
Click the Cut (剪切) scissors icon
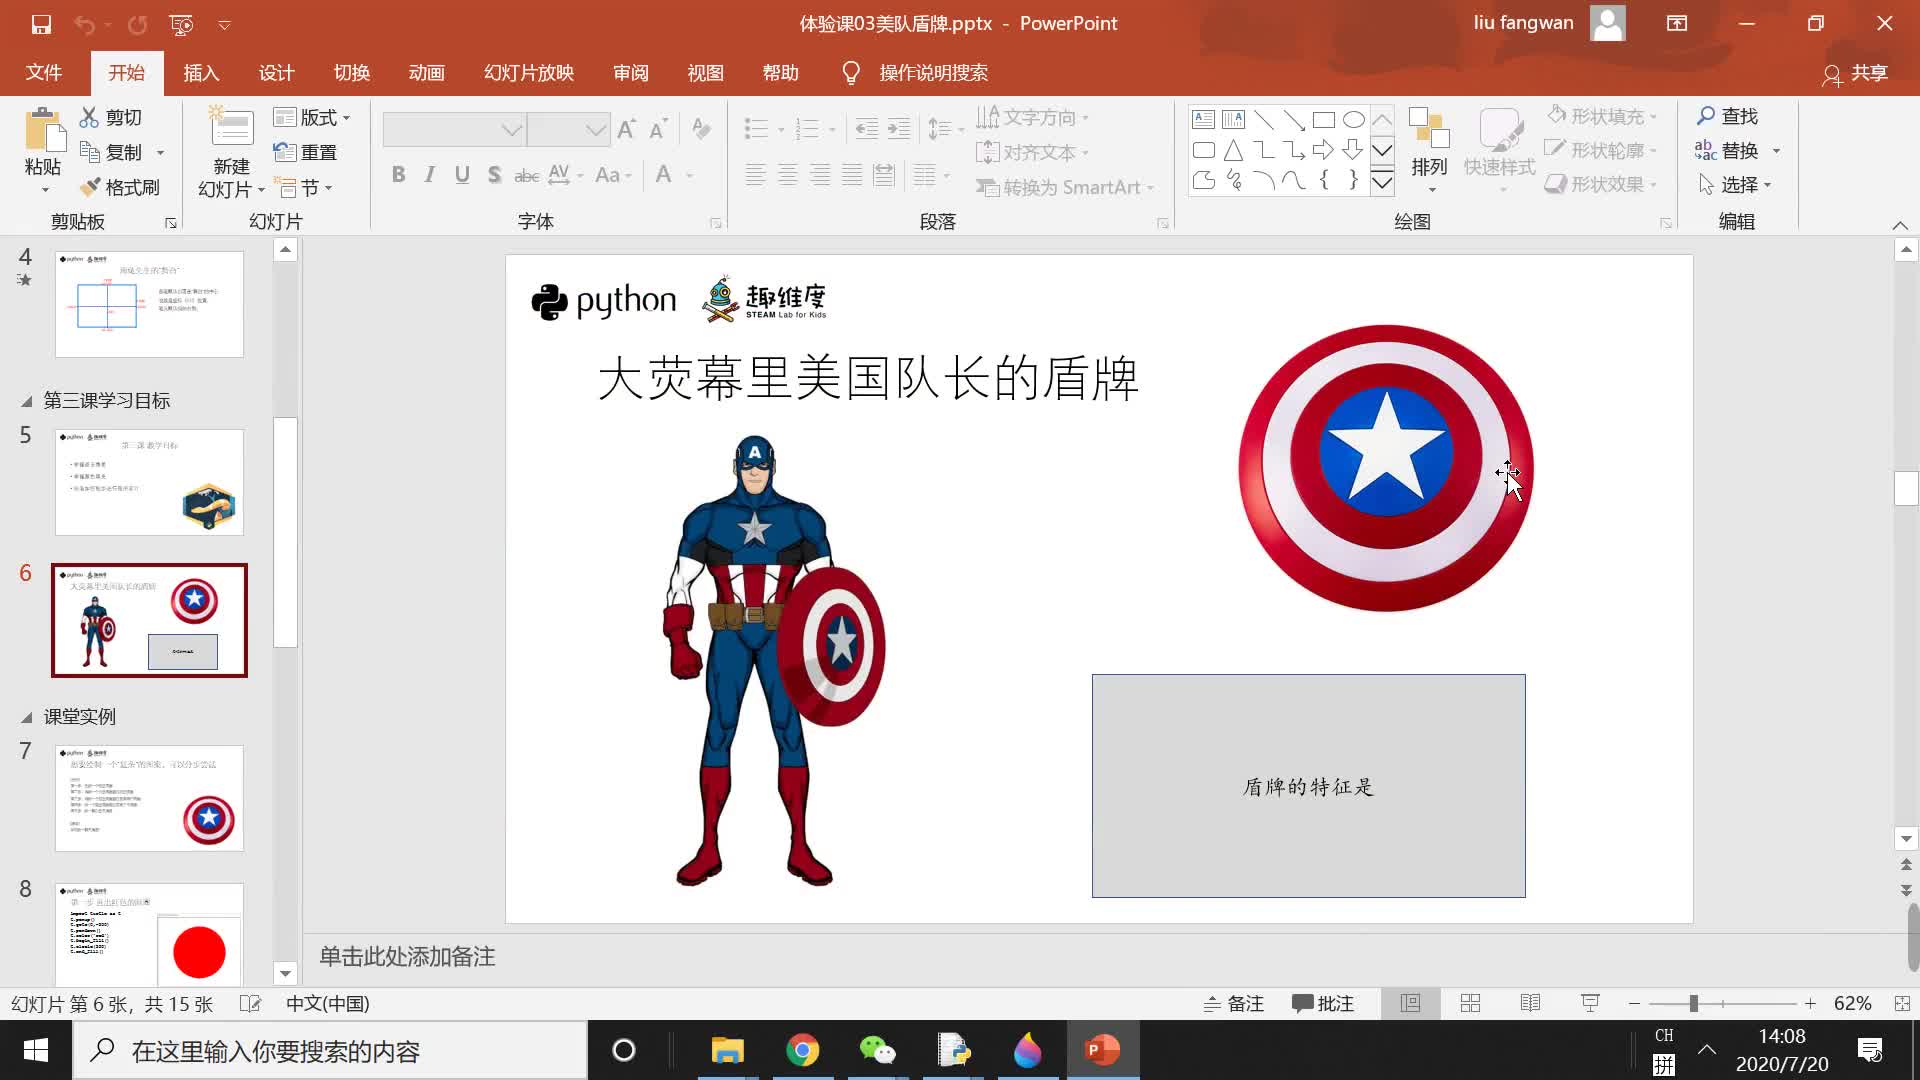pyautogui.click(x=90, y=118)
